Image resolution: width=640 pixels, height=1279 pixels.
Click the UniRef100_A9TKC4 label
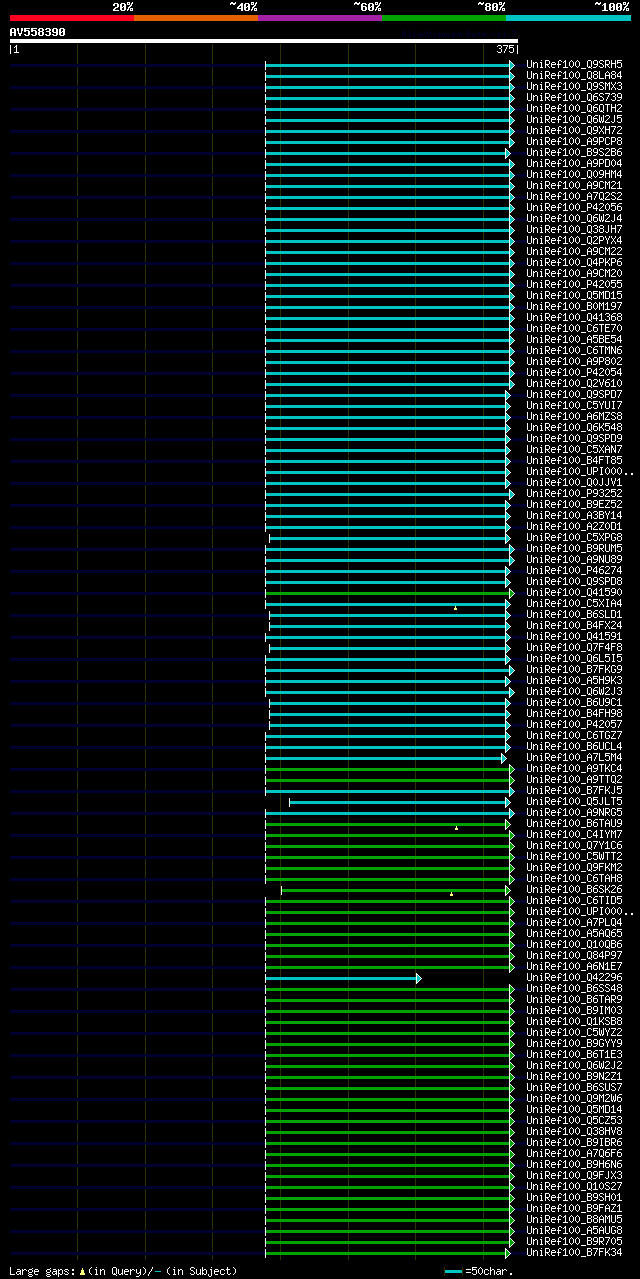[574, 768]
